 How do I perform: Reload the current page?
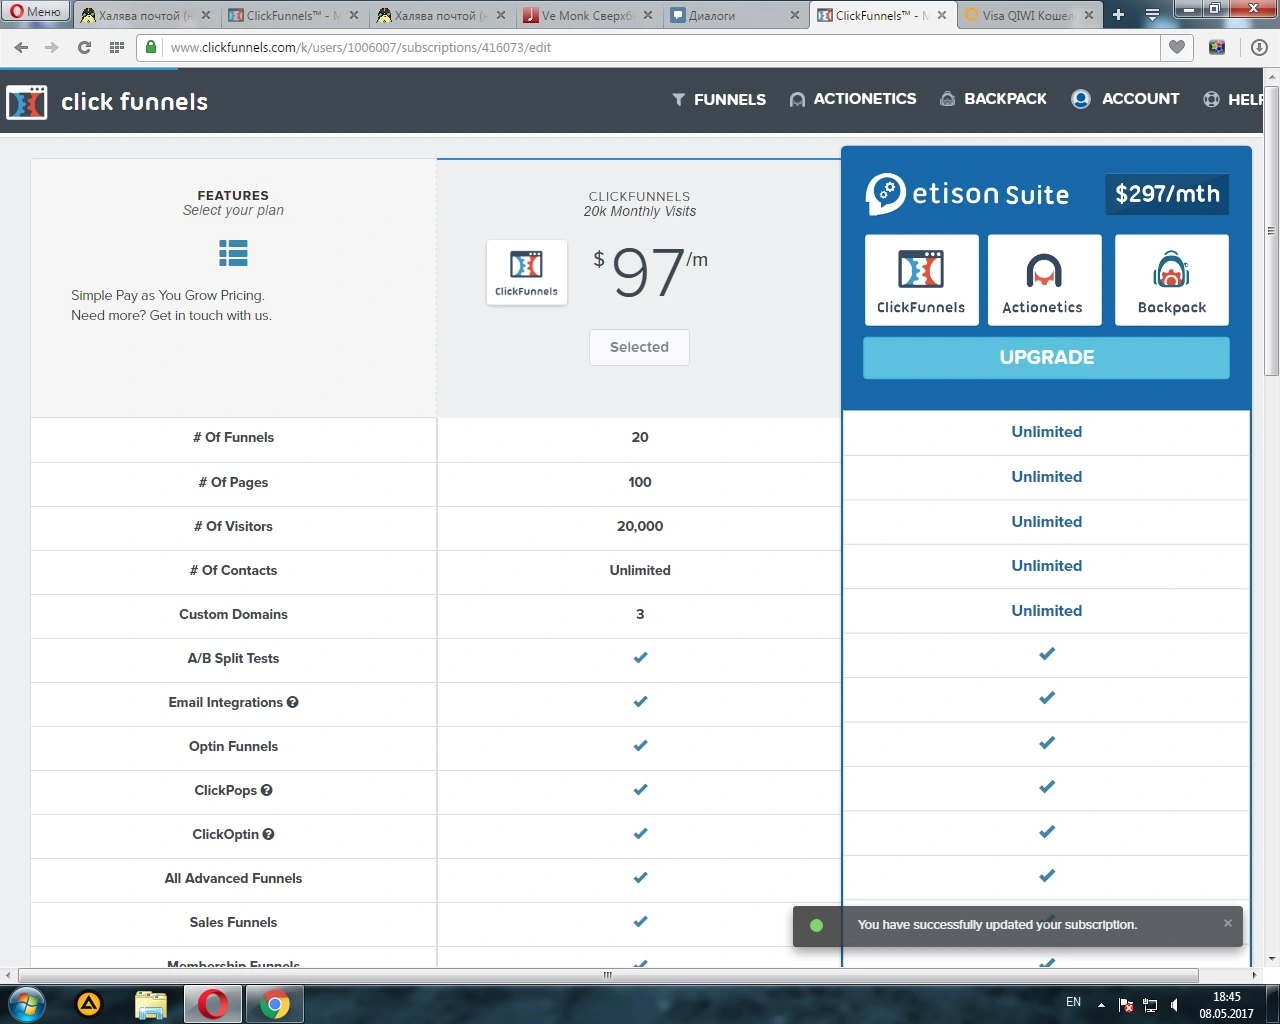(x=84, y=47)
